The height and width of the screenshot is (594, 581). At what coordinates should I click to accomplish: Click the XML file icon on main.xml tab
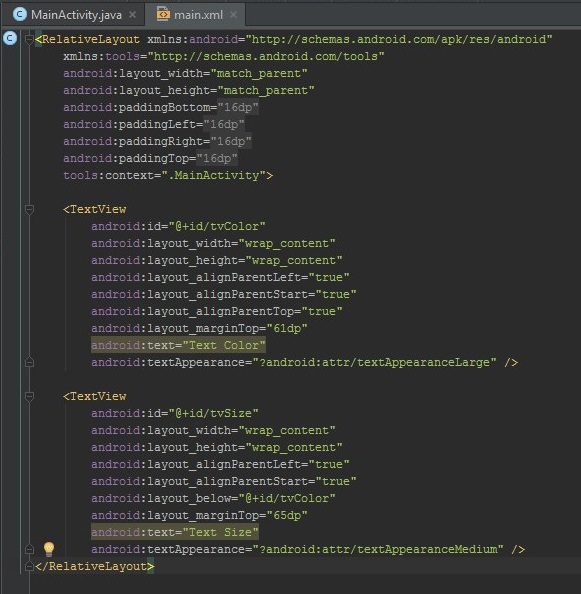tap(163, 15)
